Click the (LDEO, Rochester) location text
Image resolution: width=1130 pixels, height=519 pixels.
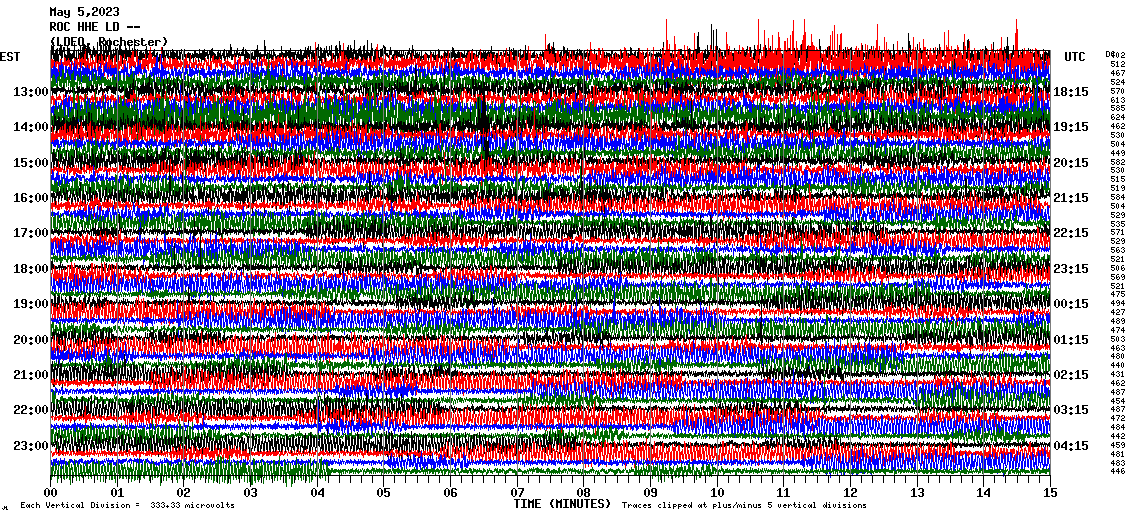[x=109, y=42]
